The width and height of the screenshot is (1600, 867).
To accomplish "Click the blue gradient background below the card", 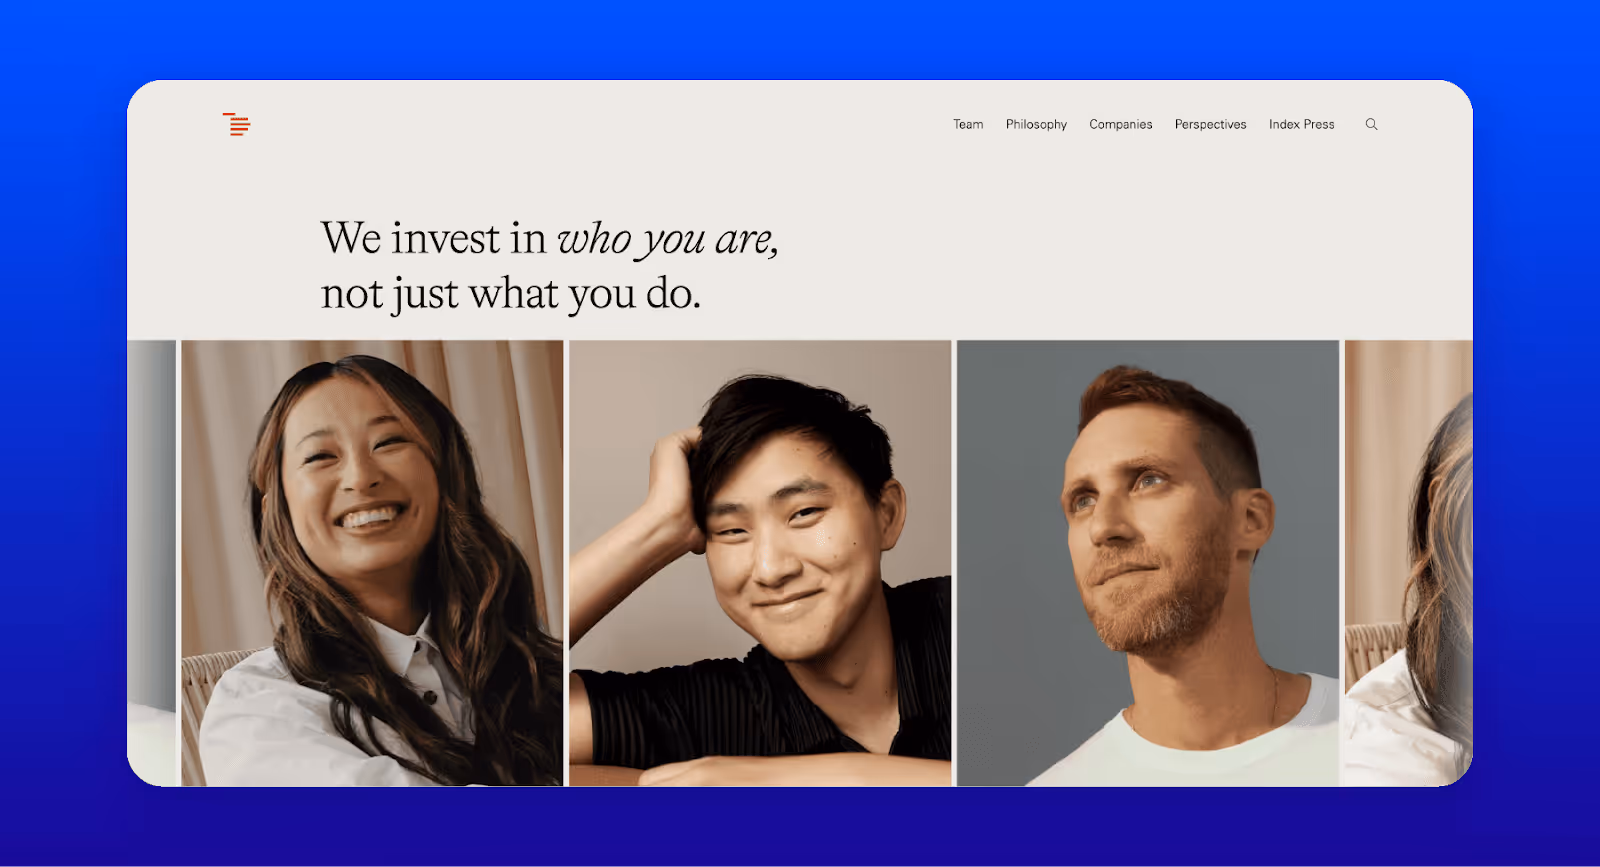I will (800, 826).
